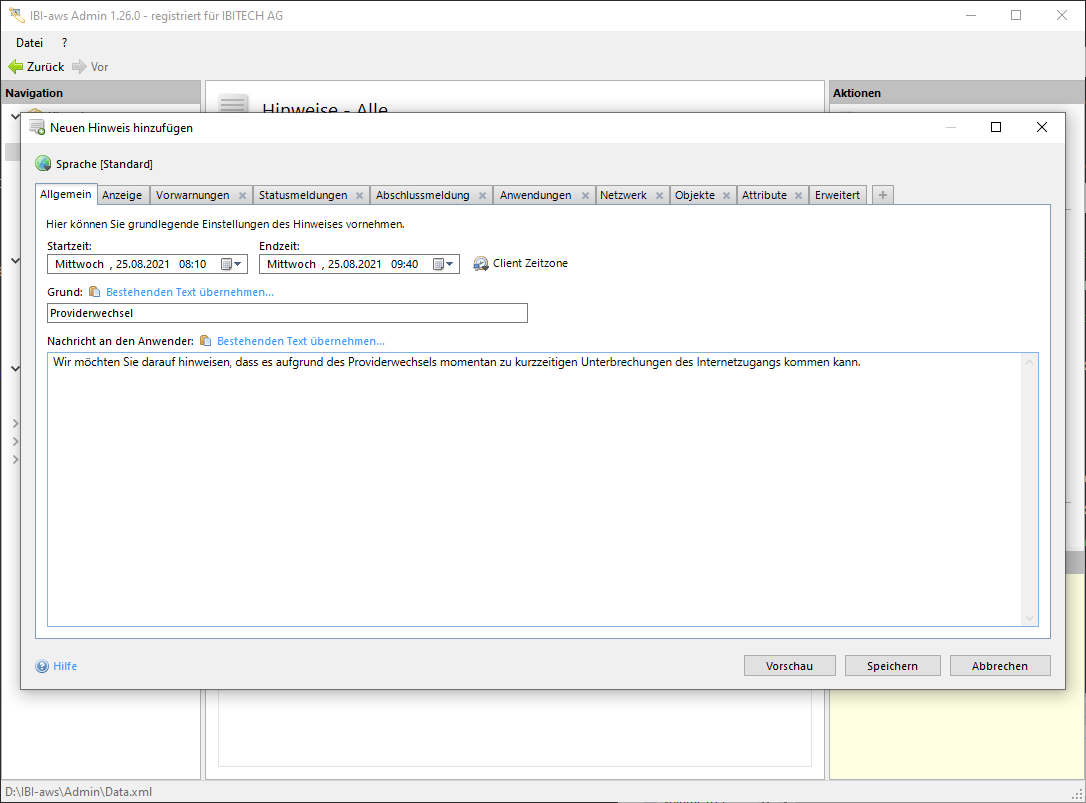
Task: Click the clipboard icon next to Grund
Action: 95,292
